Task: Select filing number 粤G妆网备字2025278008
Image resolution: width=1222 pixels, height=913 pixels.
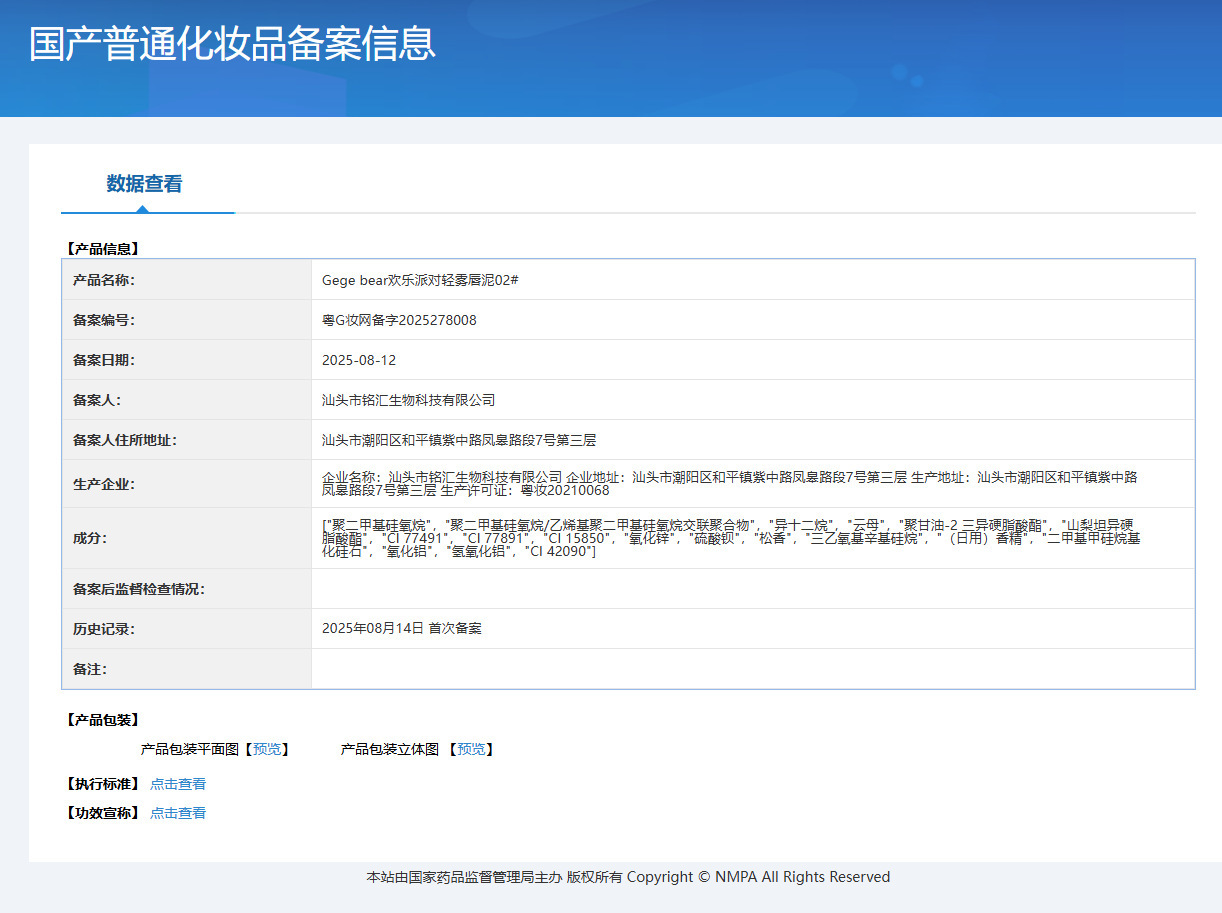Action: [x=399, y=320]
